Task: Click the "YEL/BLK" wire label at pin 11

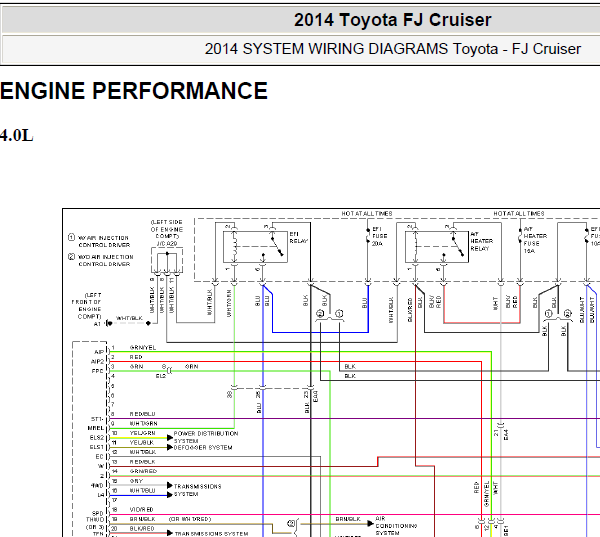Action: coord(142,442)
